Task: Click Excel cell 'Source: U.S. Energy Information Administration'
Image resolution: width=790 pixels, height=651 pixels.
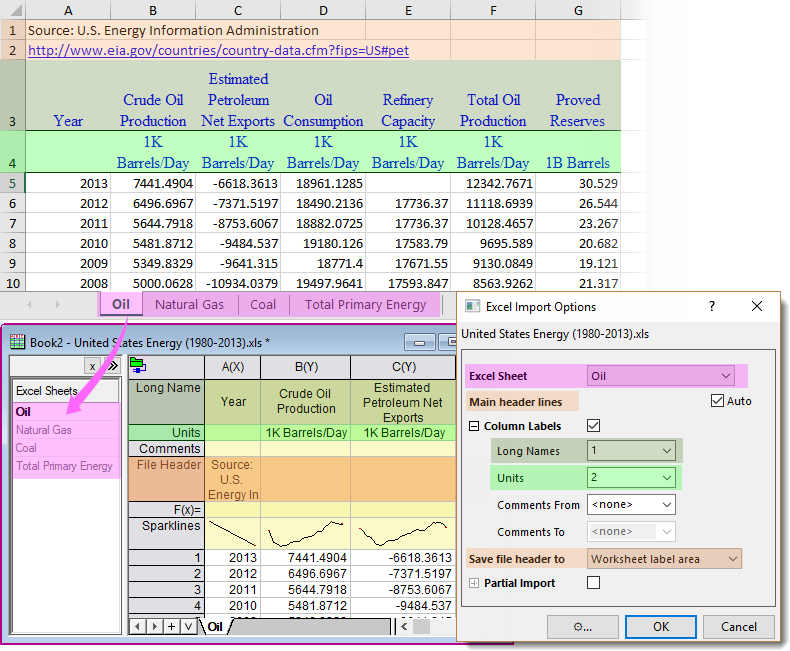Action: click(173, 30)
